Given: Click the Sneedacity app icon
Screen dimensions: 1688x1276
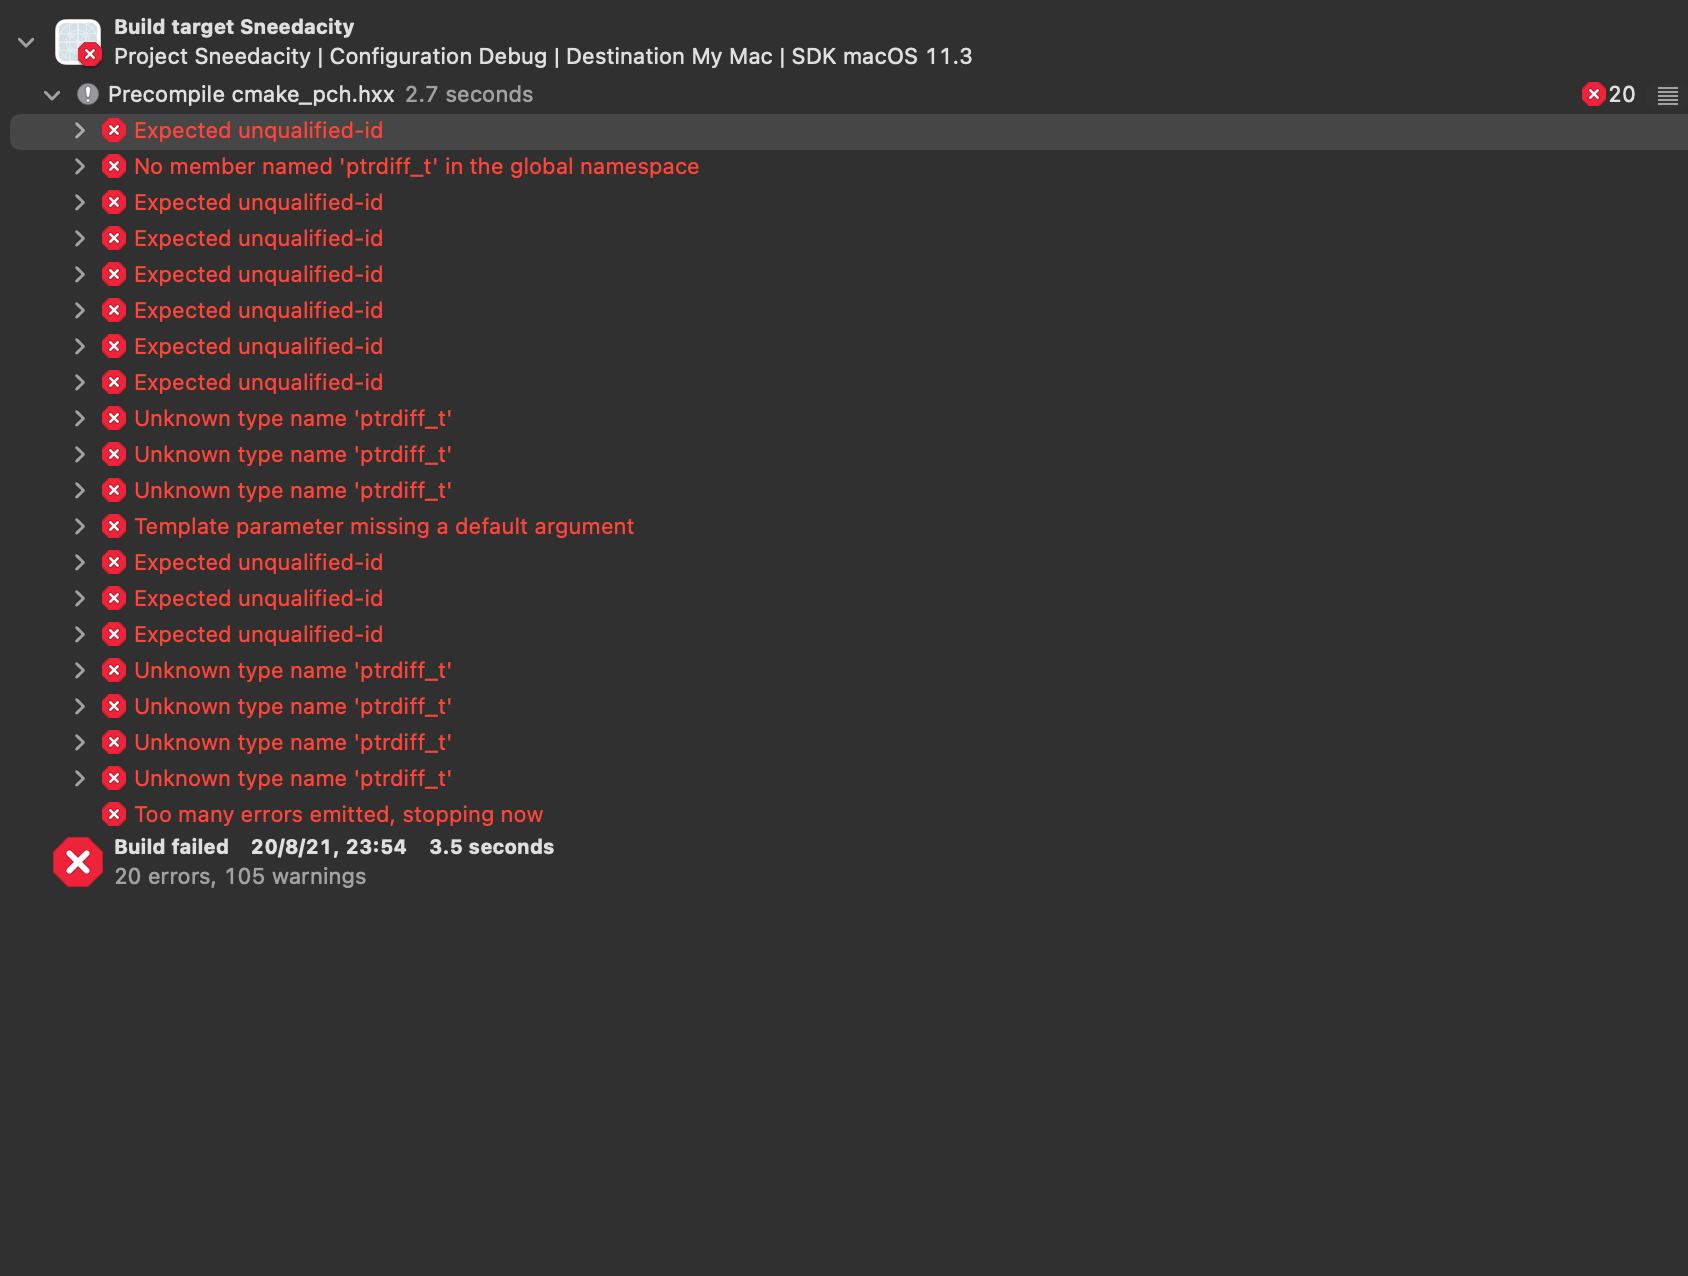Looking at the screenshot, I should 76,41.
